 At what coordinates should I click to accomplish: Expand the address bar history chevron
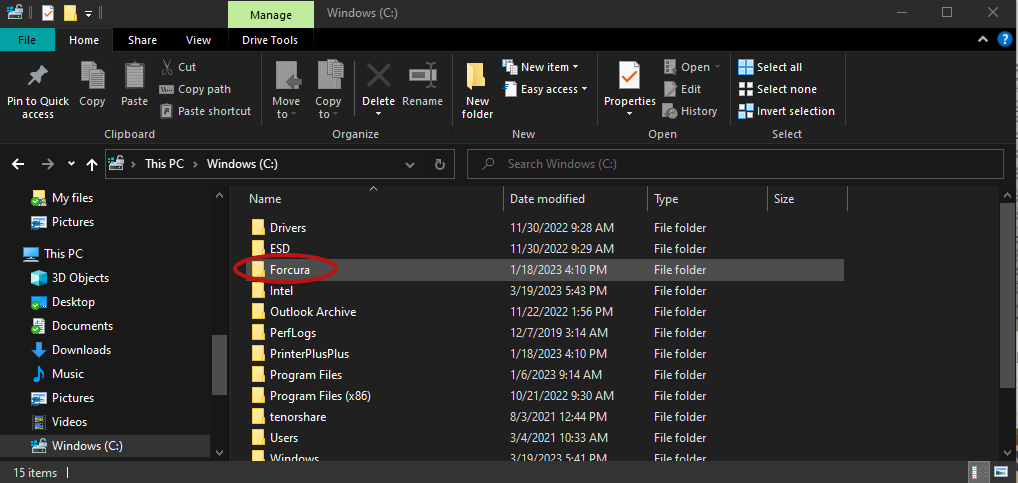point(410,164)
